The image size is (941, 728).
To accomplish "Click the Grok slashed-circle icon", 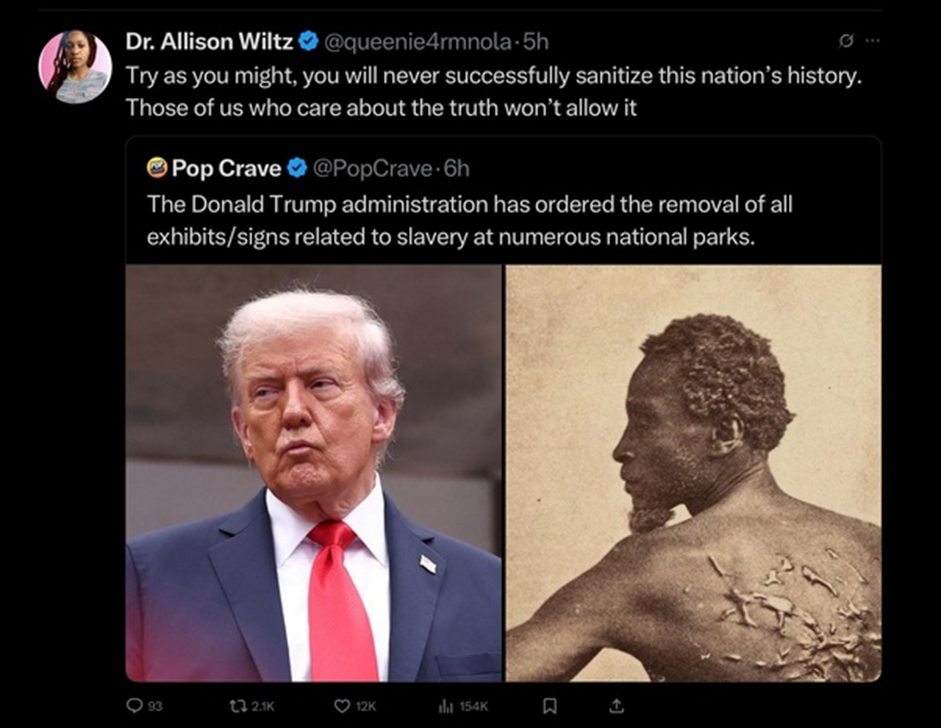I will (x=846, y=41).
